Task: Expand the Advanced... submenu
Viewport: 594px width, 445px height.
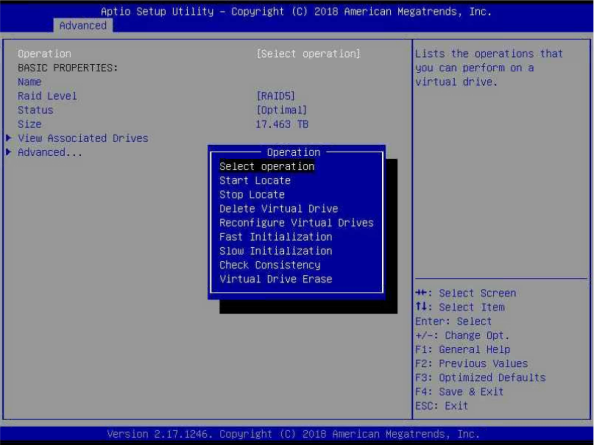Action: 50,152
